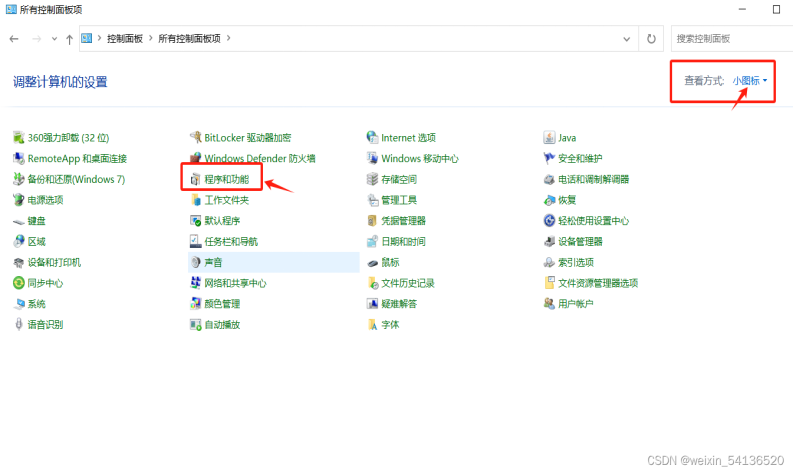794x473 pixels.
Task: Open the 文件资源管理器选项 link
Action: pyautogui.click(x=598, y=283)
